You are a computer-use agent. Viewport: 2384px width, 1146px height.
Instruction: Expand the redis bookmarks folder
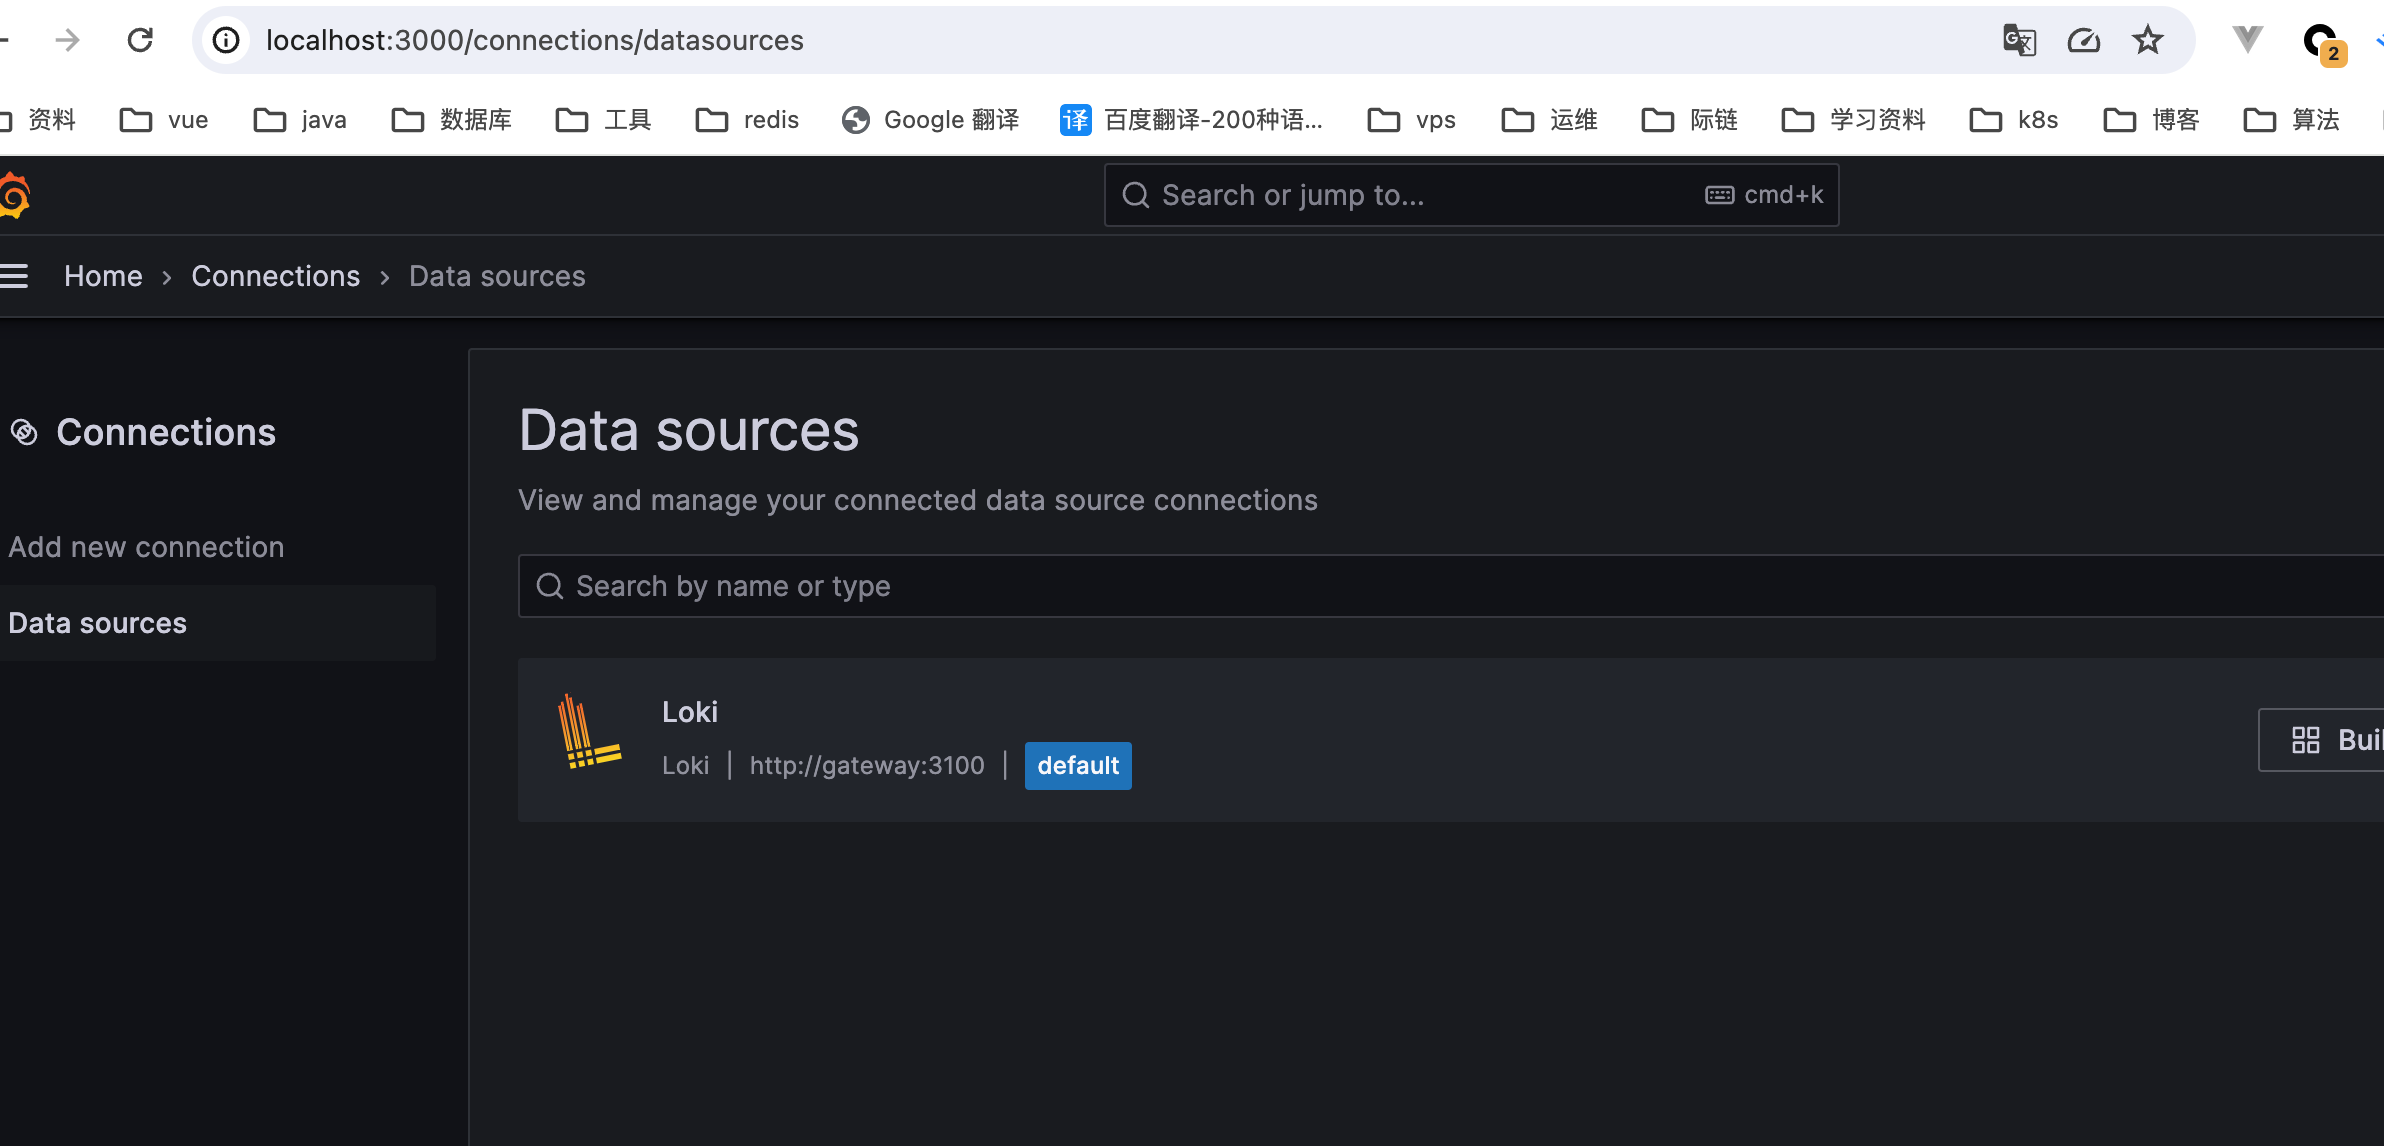tap(747, 120)
